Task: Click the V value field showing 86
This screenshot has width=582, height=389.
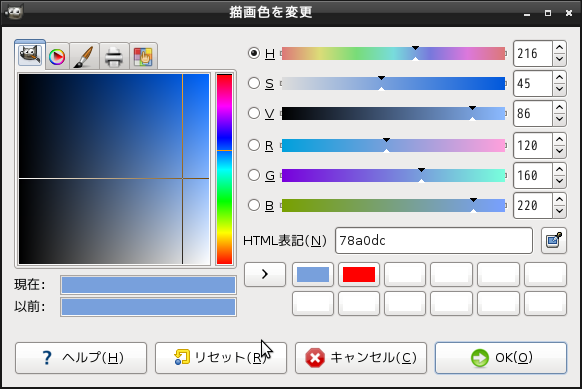Action: coord(533,114)
